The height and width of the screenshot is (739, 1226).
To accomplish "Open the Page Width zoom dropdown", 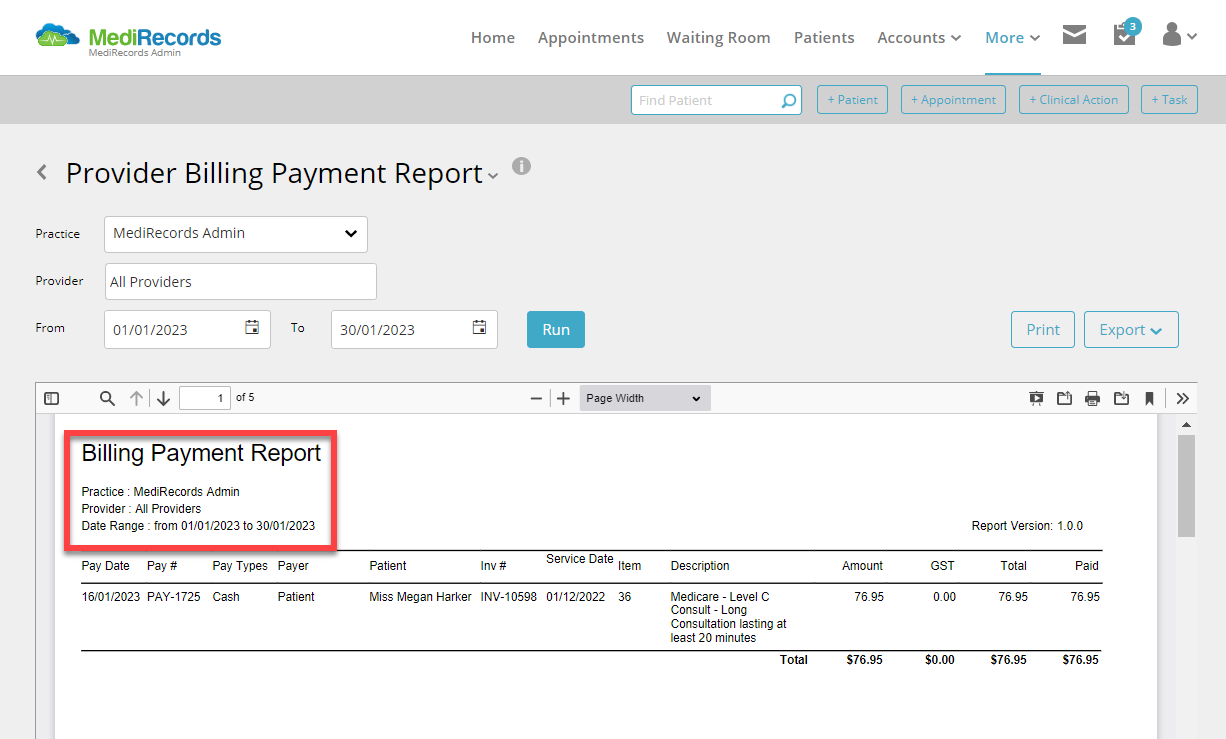I will click(x=645, y=398).
